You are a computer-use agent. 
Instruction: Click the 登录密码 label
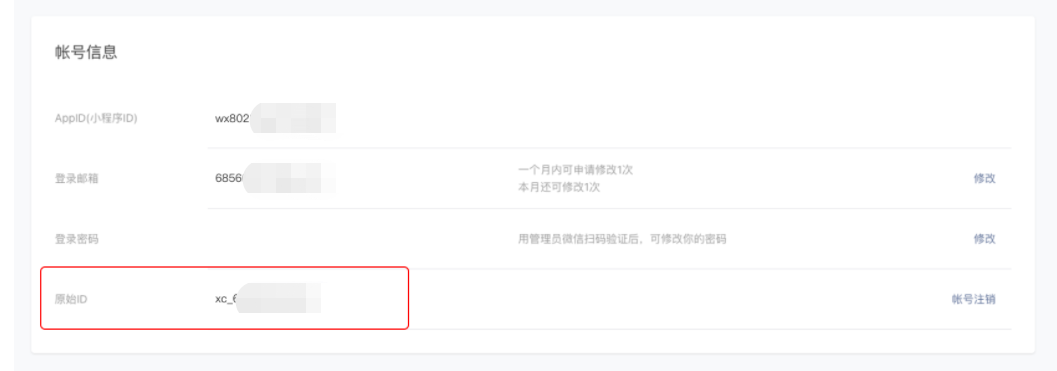coord(77,239)
